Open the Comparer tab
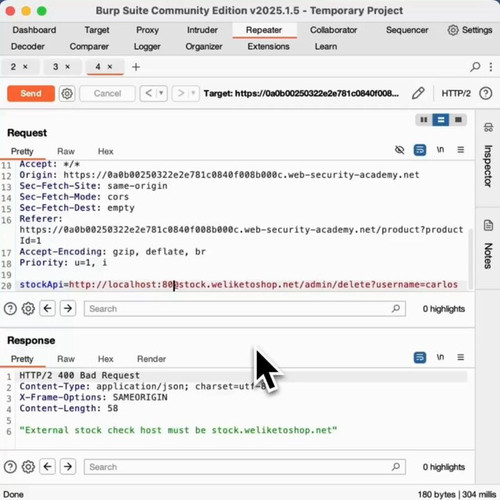Image resolution: width=500 pixels, height=500 pixels. click(89, 47)
